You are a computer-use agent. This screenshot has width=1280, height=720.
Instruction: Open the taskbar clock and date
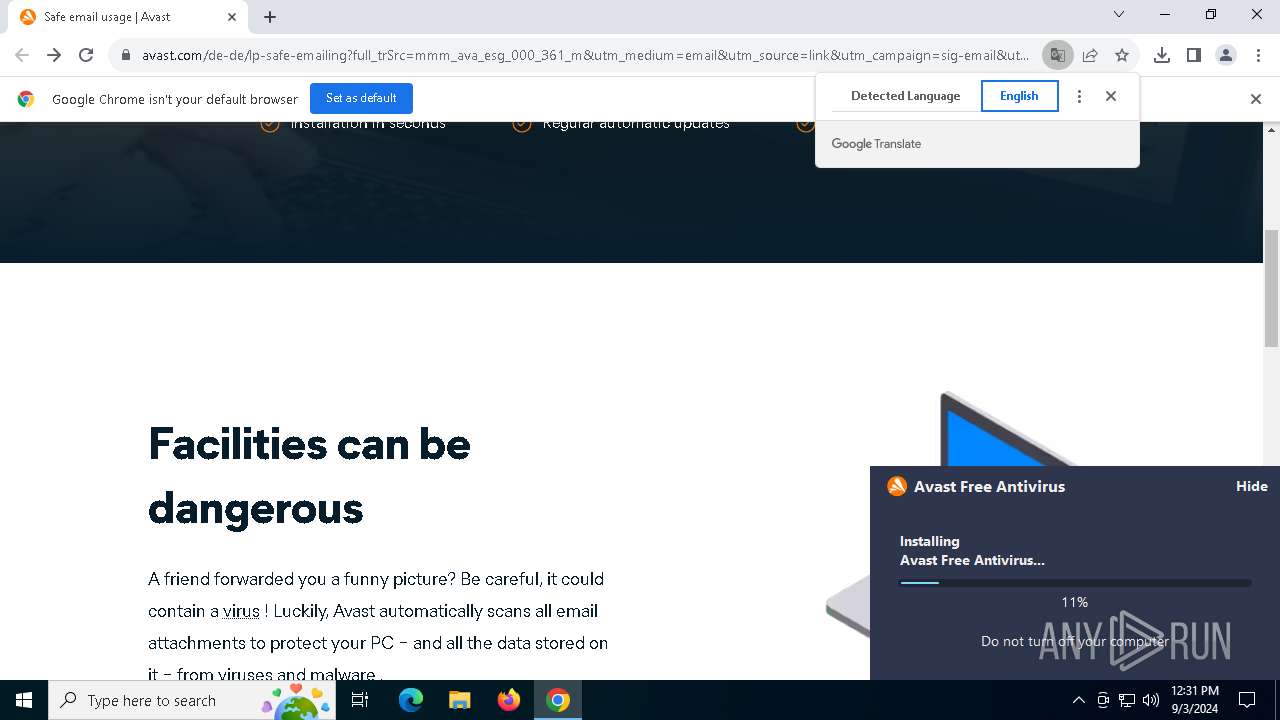click(1195, 700)
